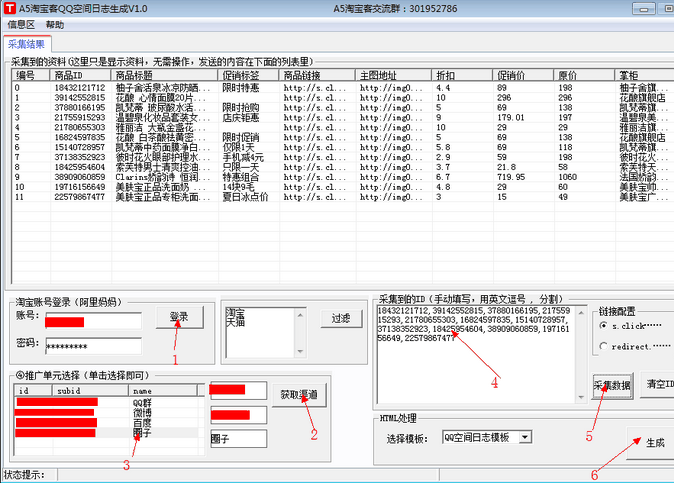This screenshot has height=483, width=674.
Task: Click the 179.01 promo price cell
Action: [511, 117]
